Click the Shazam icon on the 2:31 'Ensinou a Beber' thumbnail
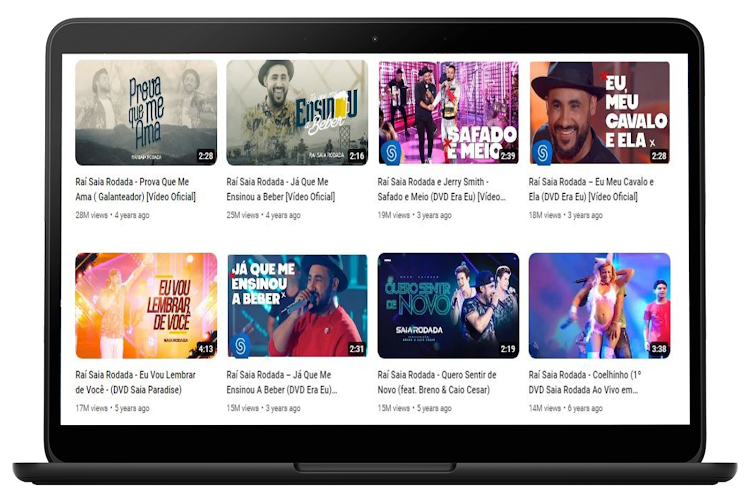 point(240,345)
